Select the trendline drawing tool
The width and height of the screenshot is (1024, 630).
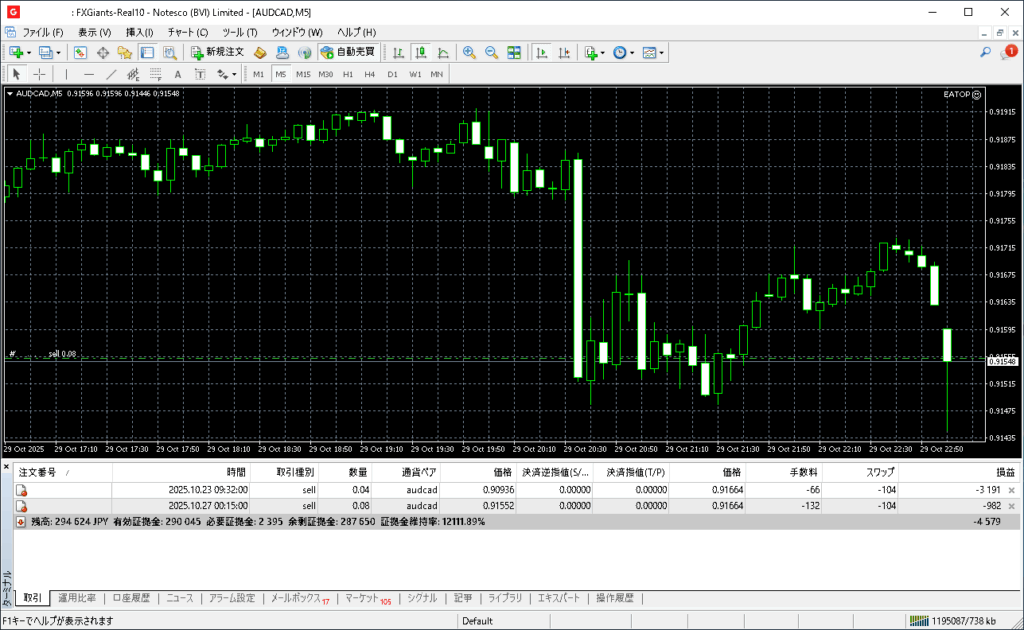(111, 74)
